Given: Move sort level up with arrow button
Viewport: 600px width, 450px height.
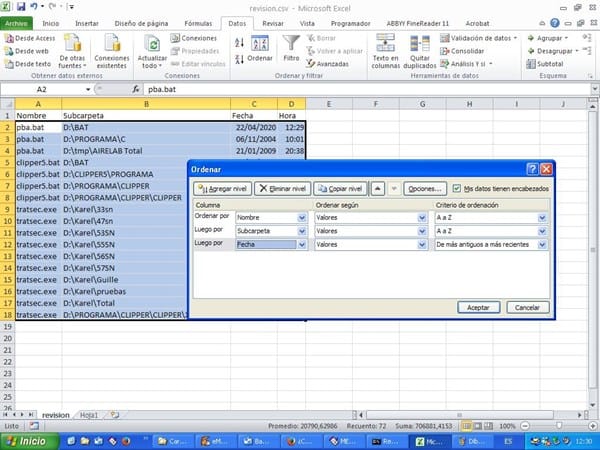Looking at the screenshot, I should pyautogui.click(x=378, y=188).
